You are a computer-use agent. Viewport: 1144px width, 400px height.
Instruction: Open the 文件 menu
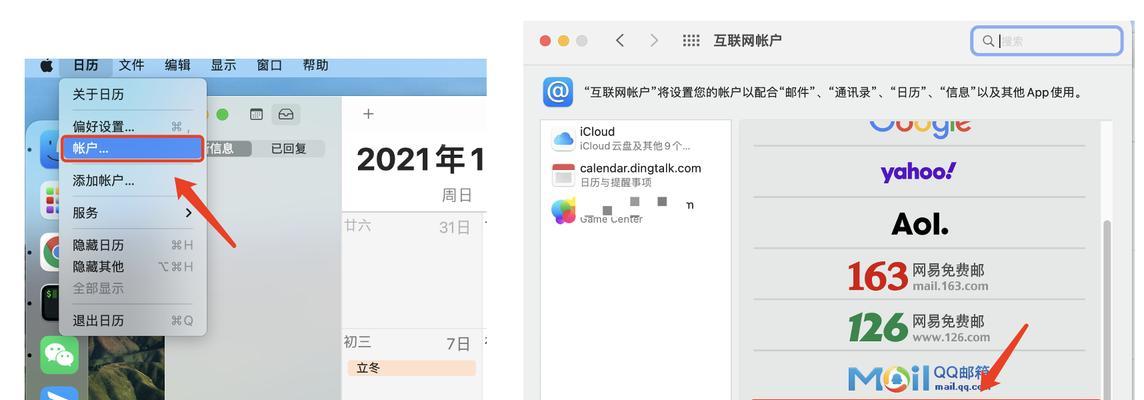131,66
